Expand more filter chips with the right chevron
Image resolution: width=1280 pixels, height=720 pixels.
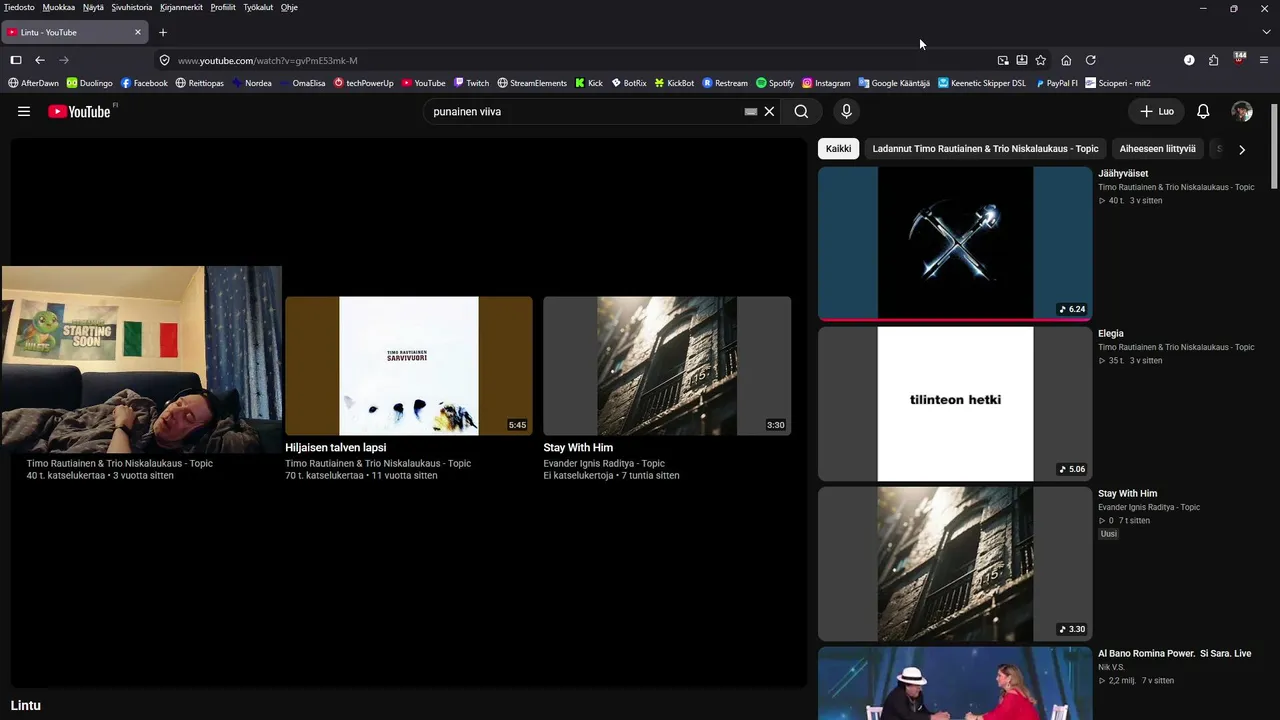pos(1242,149)
